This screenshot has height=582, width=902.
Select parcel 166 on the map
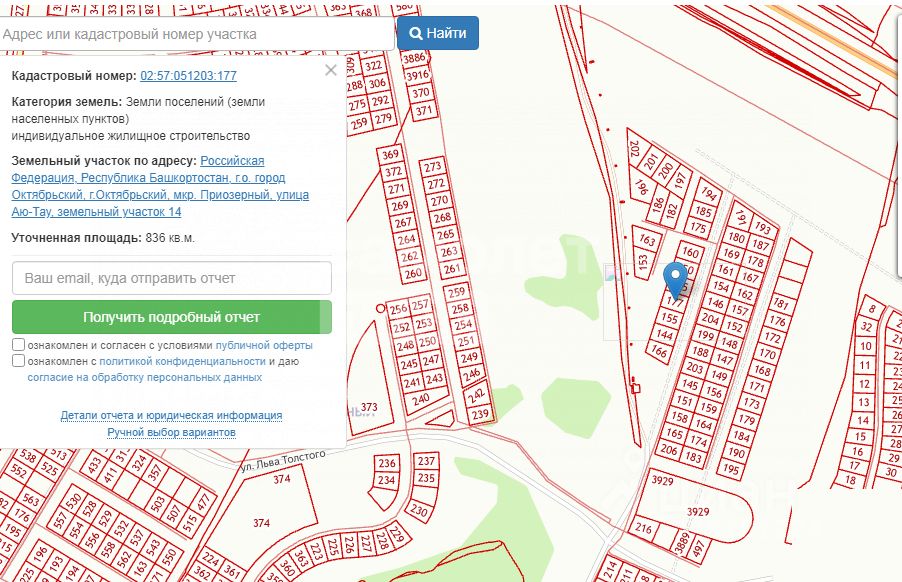[x=659, y=351]
